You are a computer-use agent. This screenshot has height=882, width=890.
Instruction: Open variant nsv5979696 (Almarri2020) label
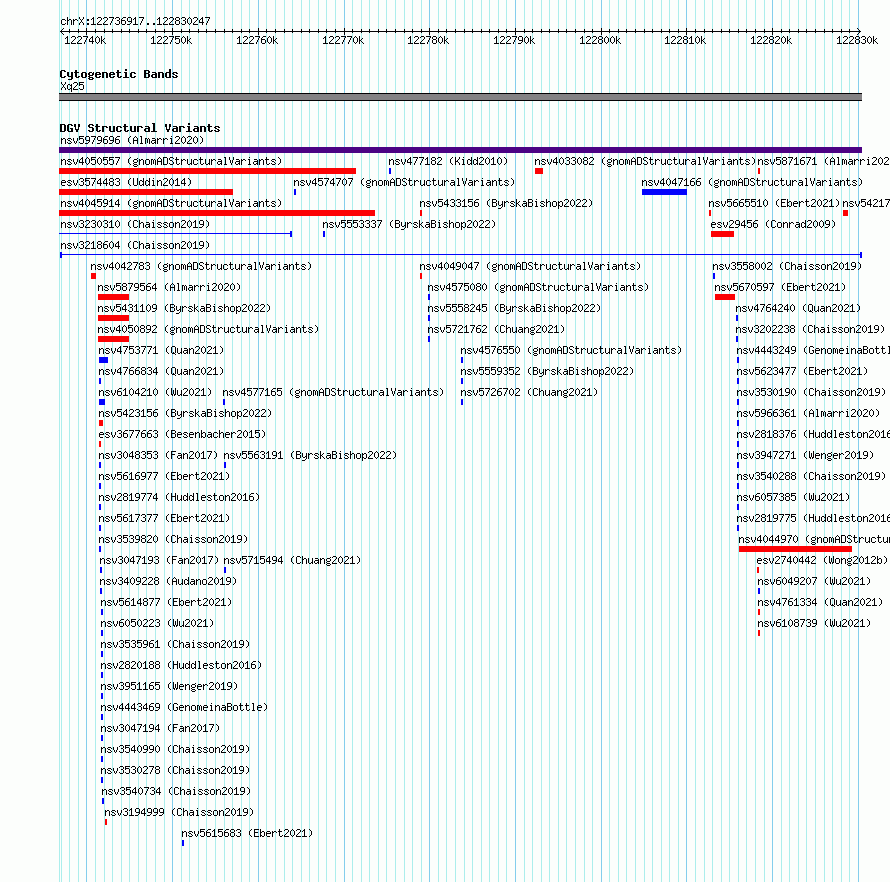132,140
